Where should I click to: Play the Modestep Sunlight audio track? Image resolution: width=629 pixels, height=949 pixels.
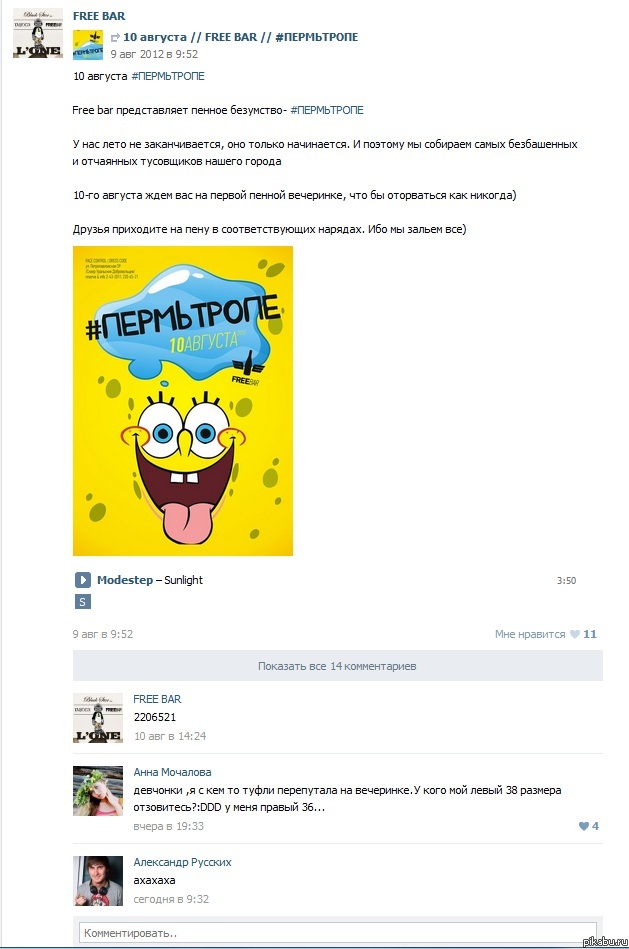coord(82,580)
